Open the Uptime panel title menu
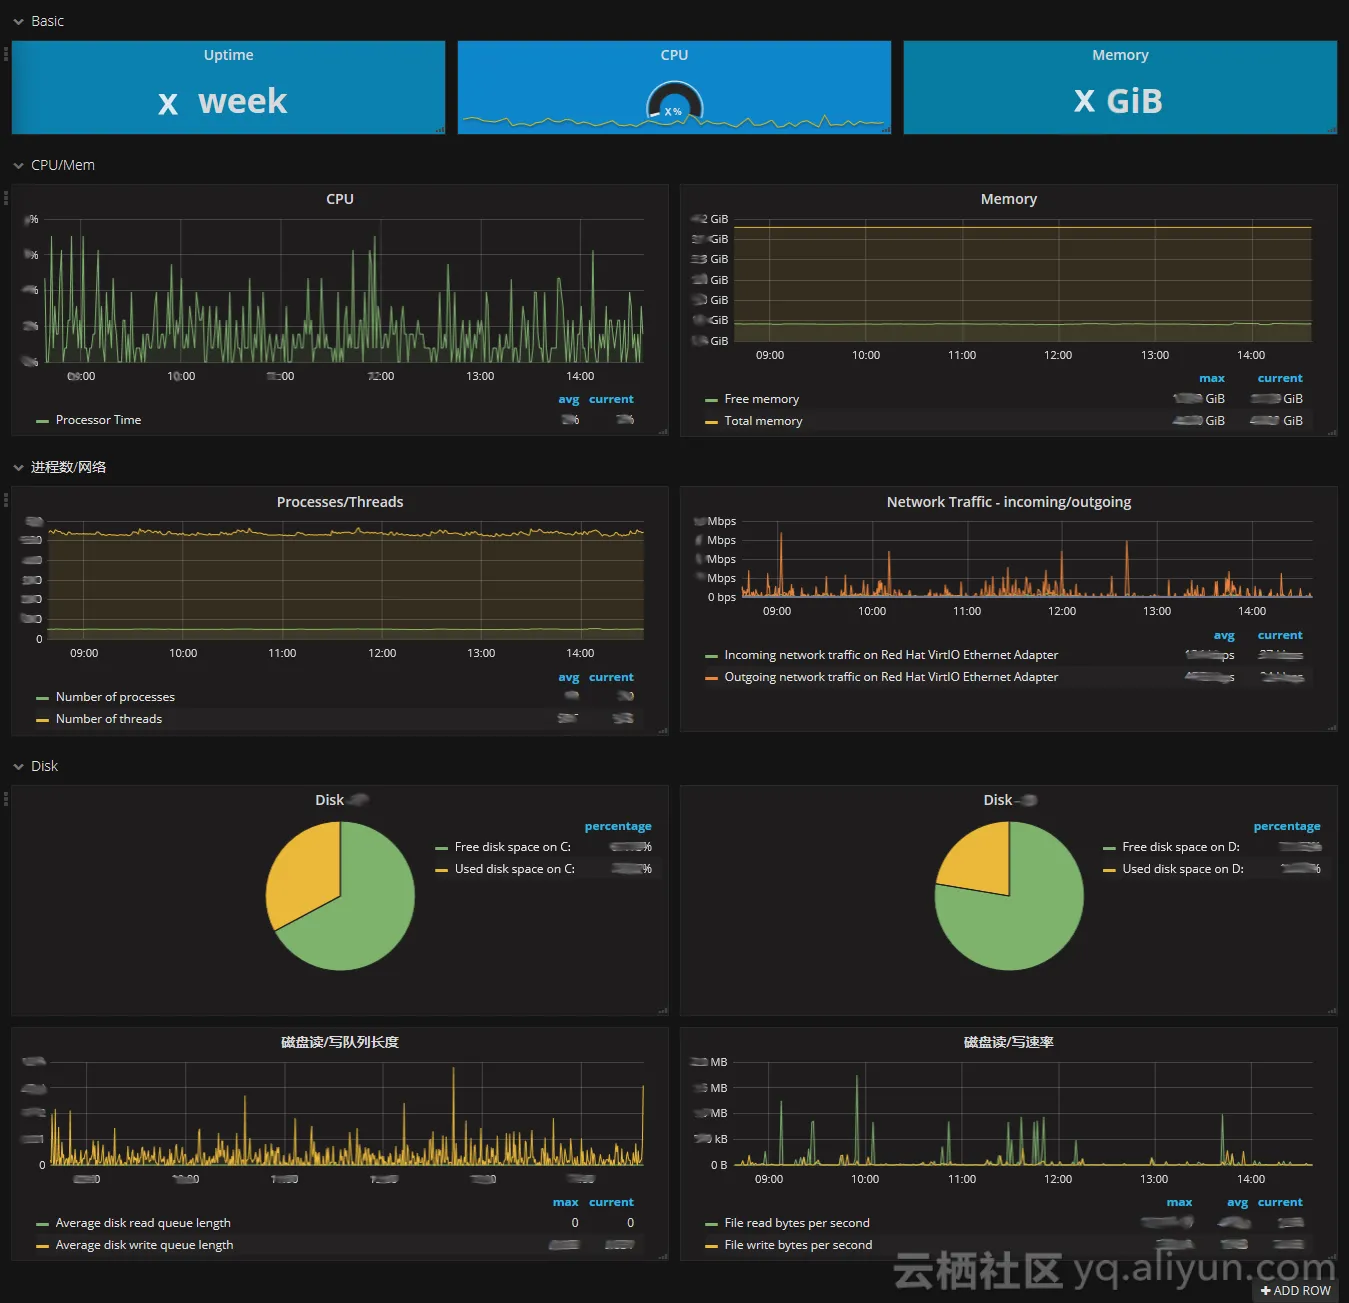The width and height of the screenshot is (1349, 1303). tap(228, 55)
